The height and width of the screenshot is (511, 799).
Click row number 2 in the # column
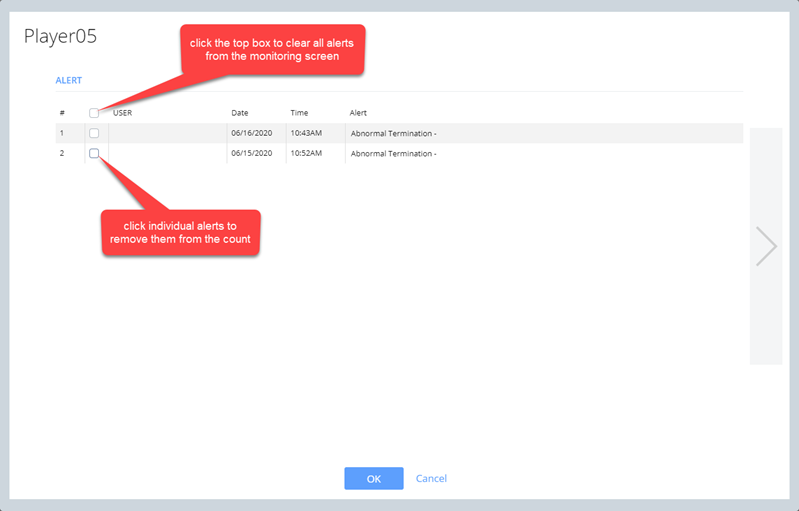(x=62, y=153)
